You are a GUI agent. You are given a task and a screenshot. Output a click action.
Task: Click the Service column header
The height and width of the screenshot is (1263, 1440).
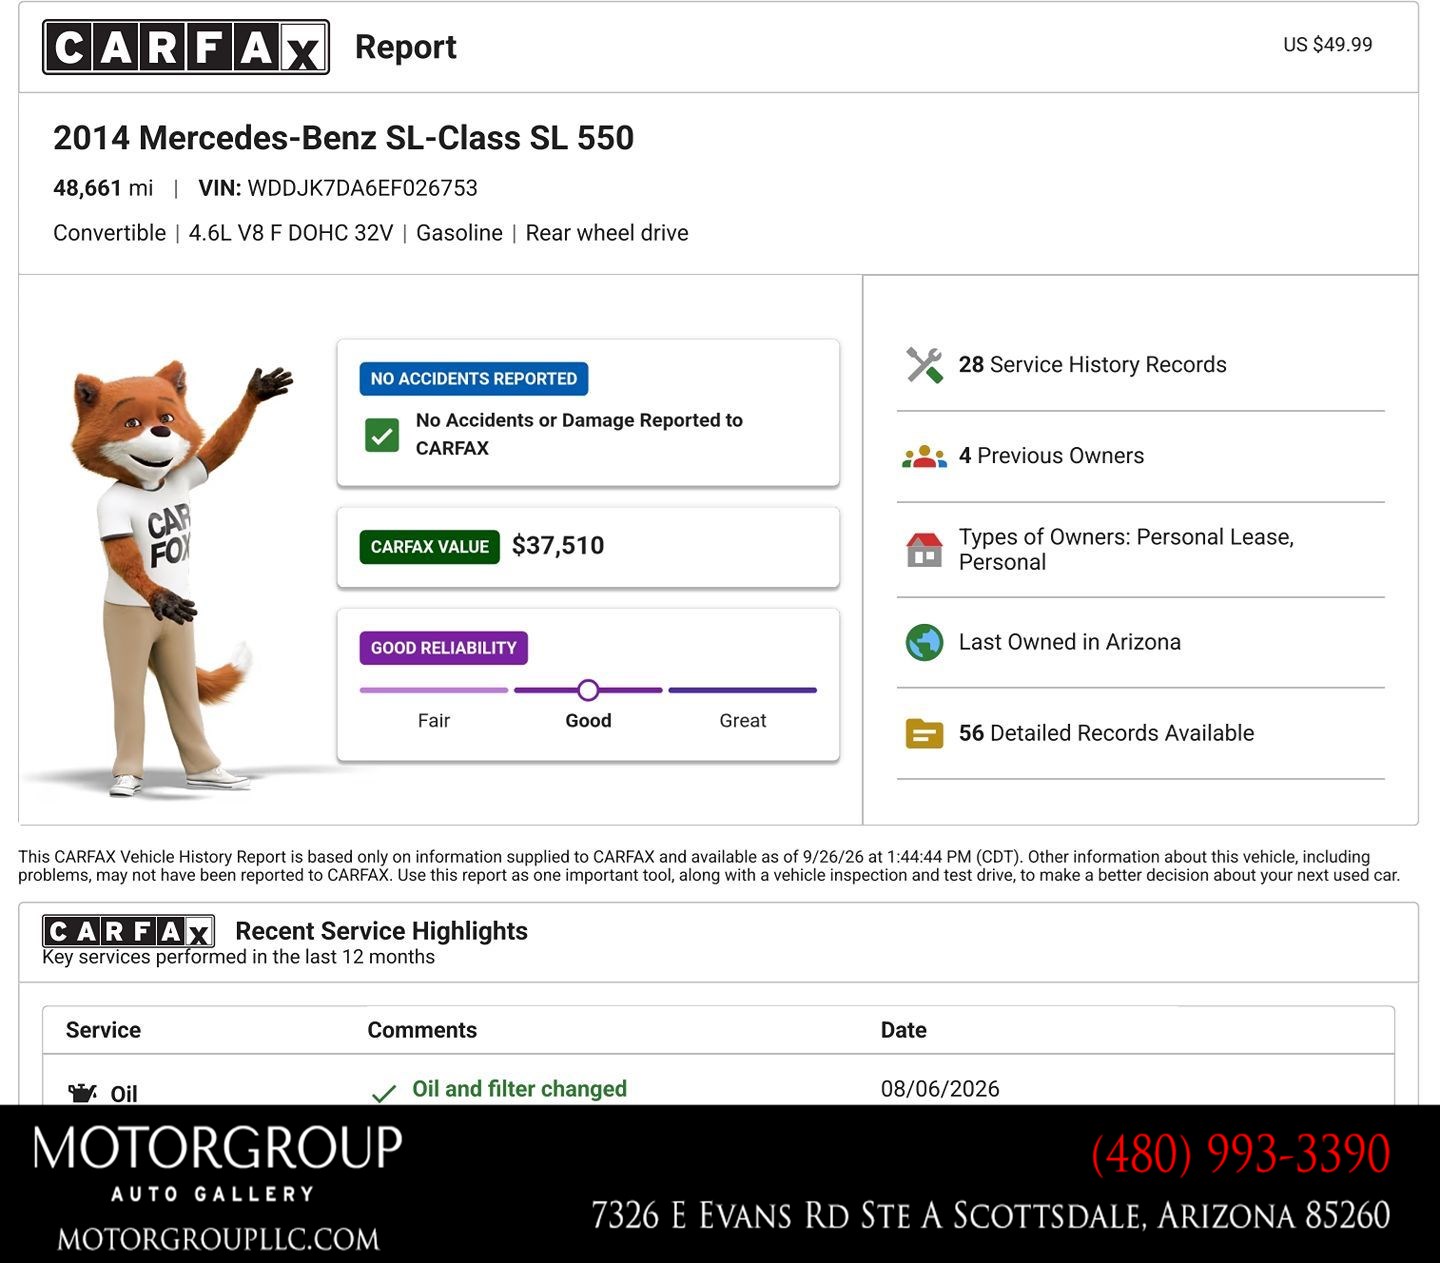click(x=103, y=1030)
